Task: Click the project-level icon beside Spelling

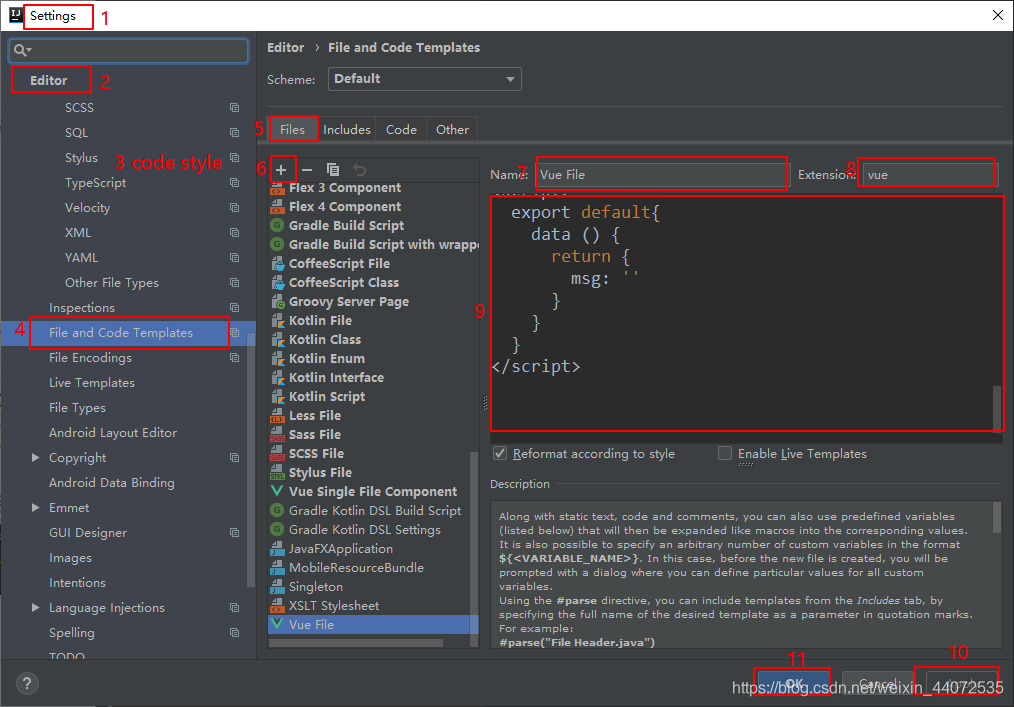Action: 235,633
